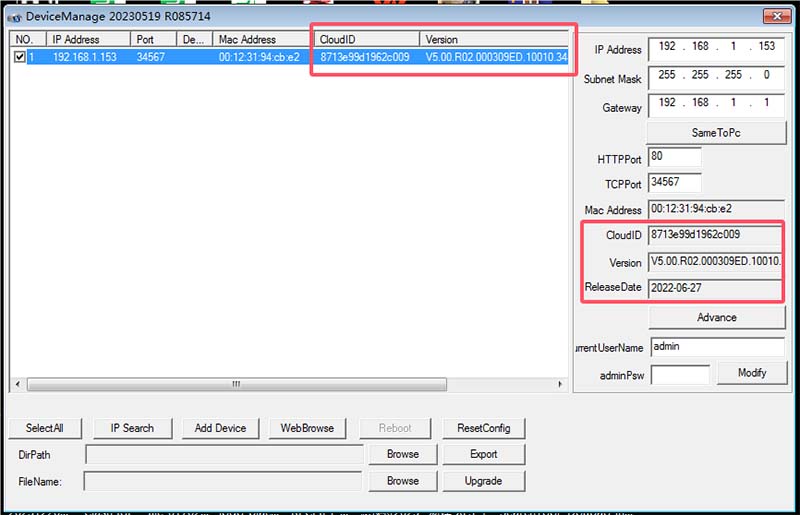The image size is (800, 515).
Task: Close the DeviceManage window
Action: click(776, 16)
